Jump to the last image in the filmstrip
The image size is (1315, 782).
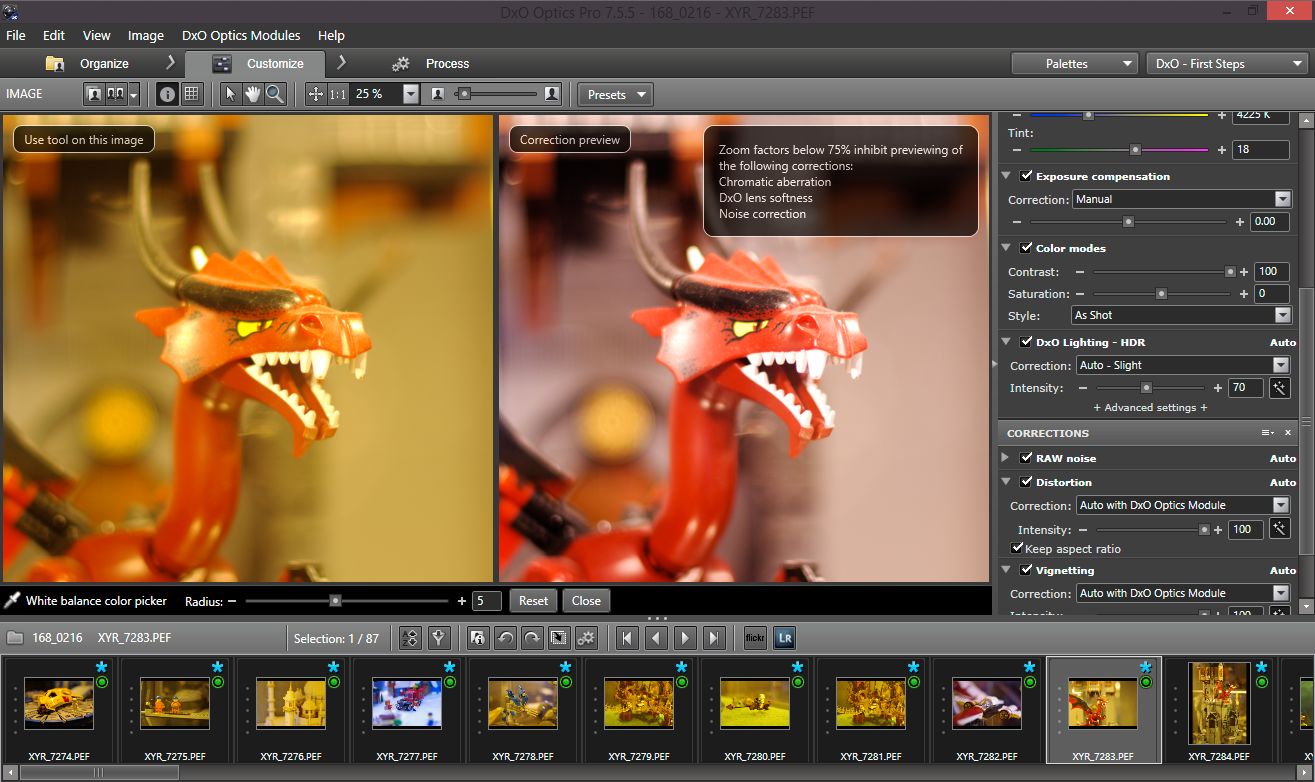[714, 638]
